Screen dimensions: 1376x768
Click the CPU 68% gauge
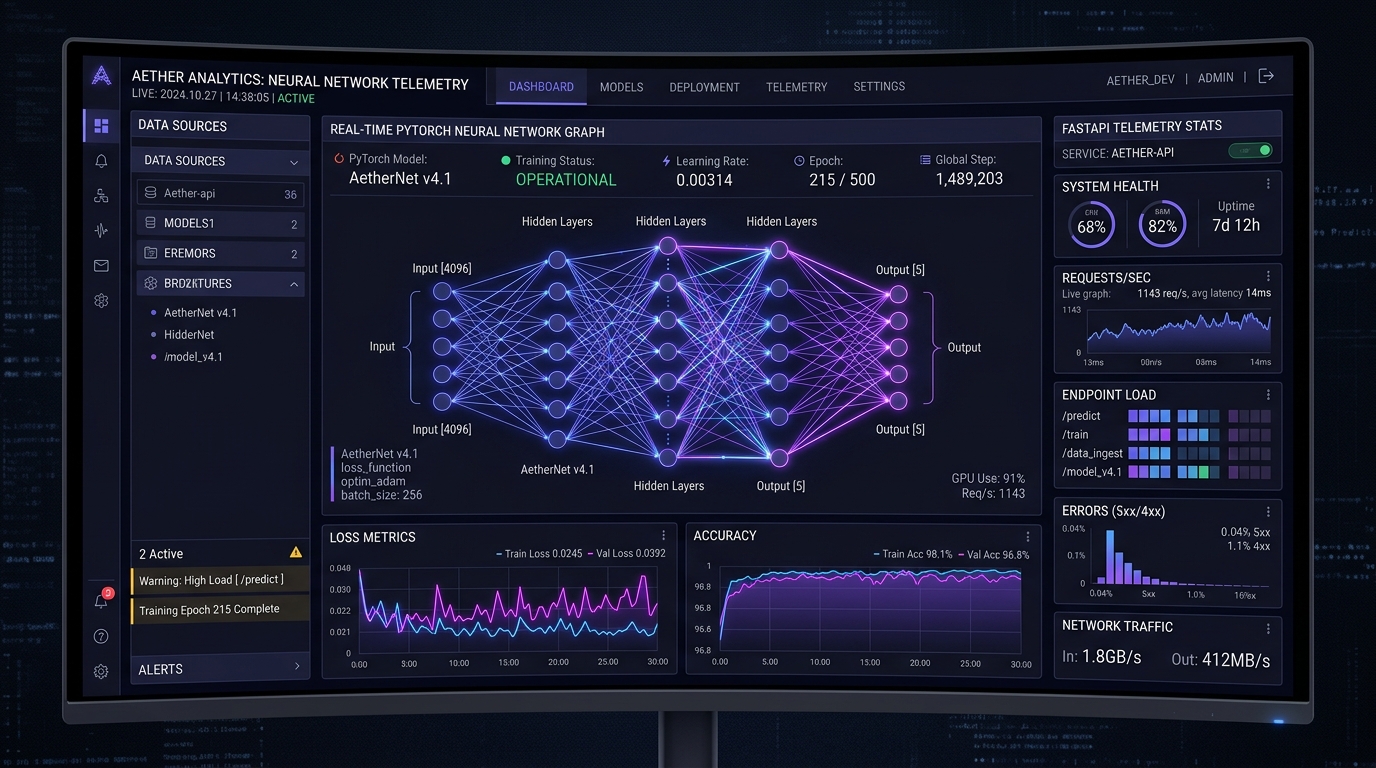pos(1091,225)
